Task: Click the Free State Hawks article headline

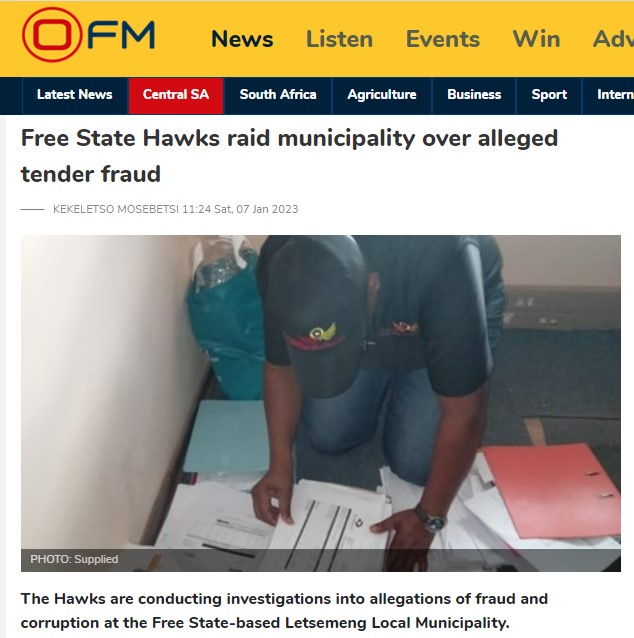Action: coord(289,156)
